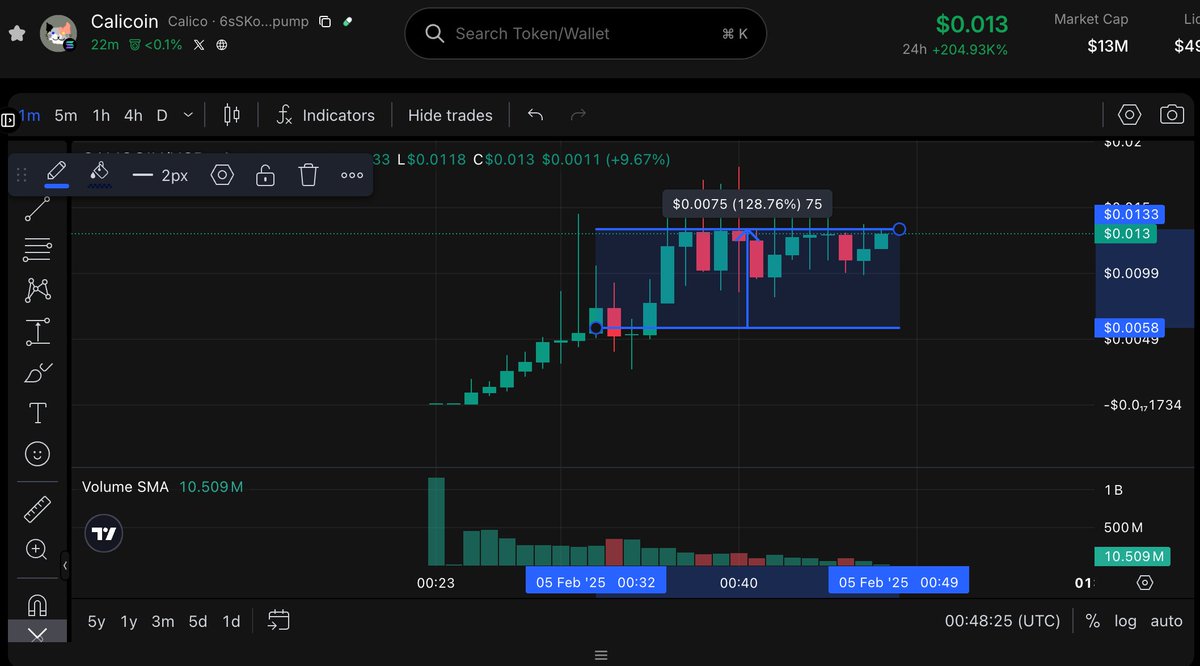
Task: Redo the chart action
Action: click(x=578, y=115)
